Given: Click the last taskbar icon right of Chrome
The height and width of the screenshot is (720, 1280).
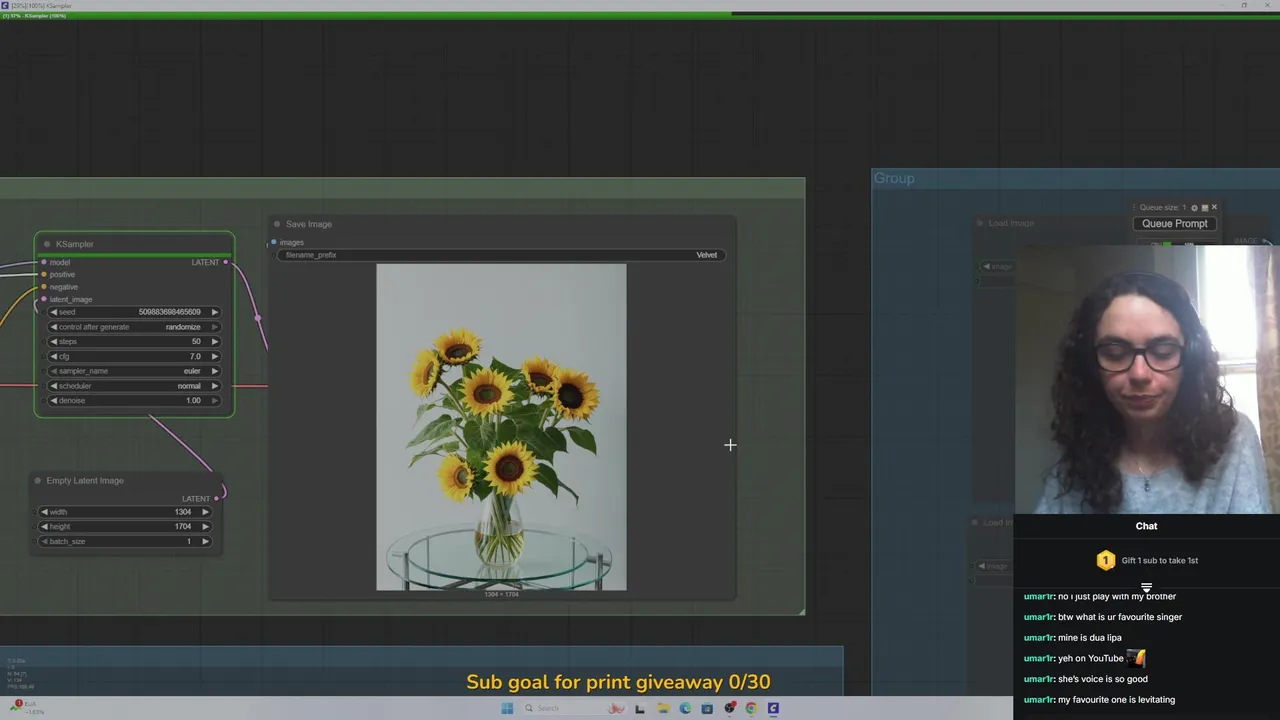Looking at the screenshot, I should 773,708.
